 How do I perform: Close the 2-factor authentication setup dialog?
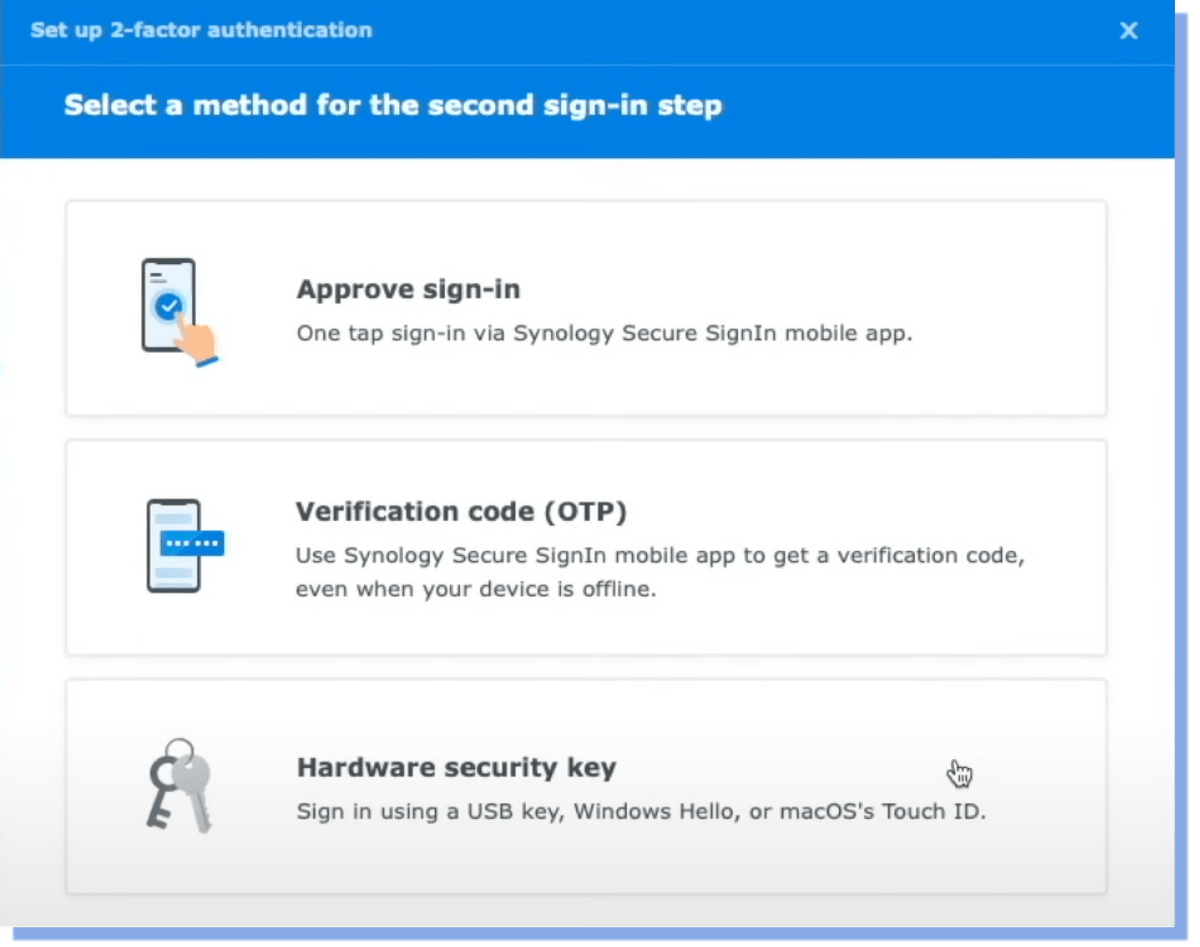pyautogui.click(x=1129, y=31)
